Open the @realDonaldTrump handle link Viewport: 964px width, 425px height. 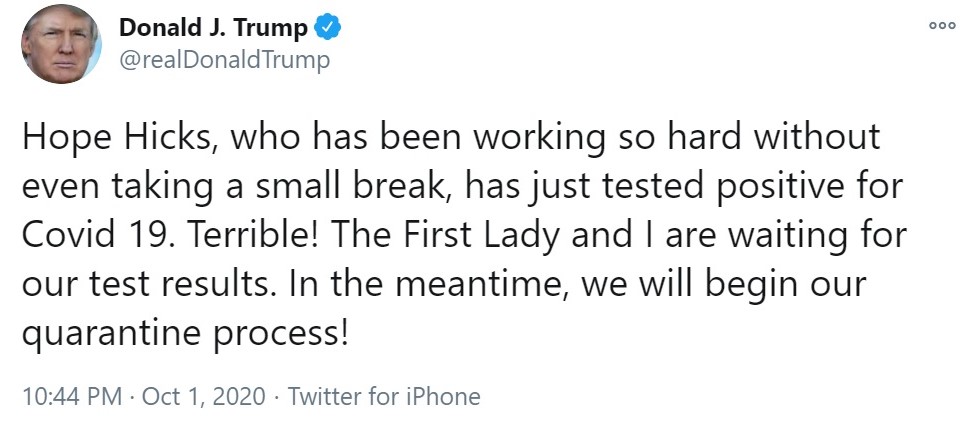pyautogui.click(x=224, y=61)
